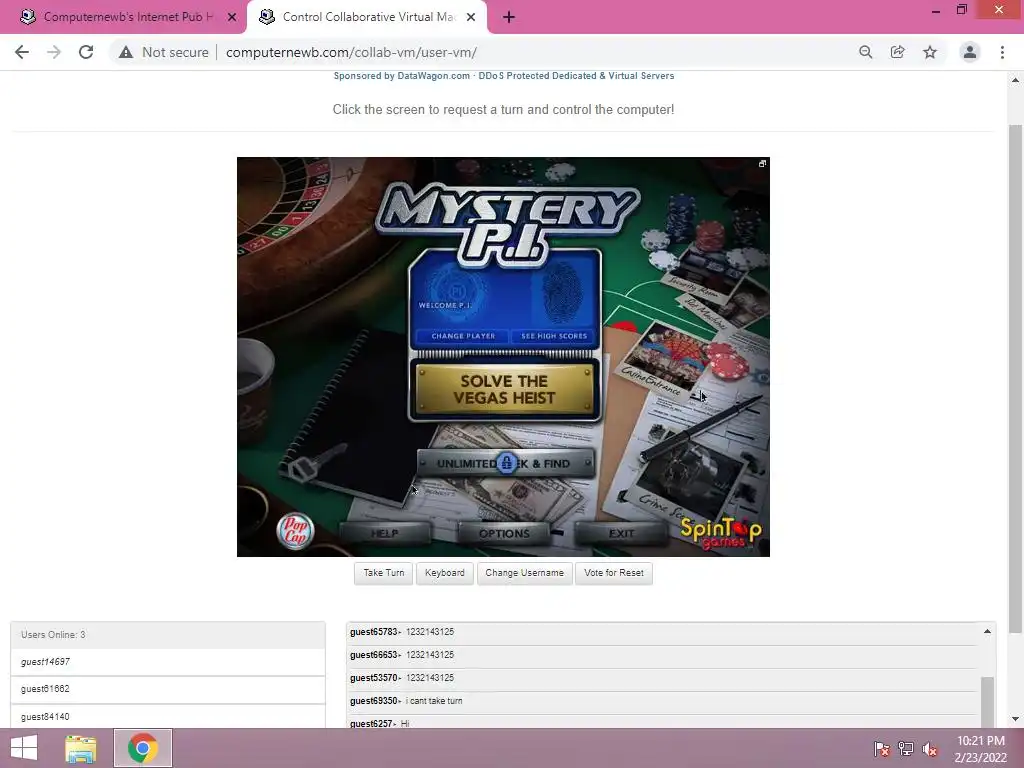Screen dimensions: 1024x768
Task: Open File Explorer from the taskbar
Action: coord(80,748)
